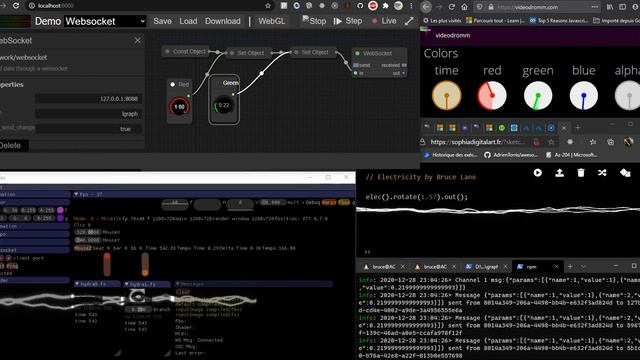Open the WebSocket node out dropdown arrow

pyautogui.click(x=403, y=73)
